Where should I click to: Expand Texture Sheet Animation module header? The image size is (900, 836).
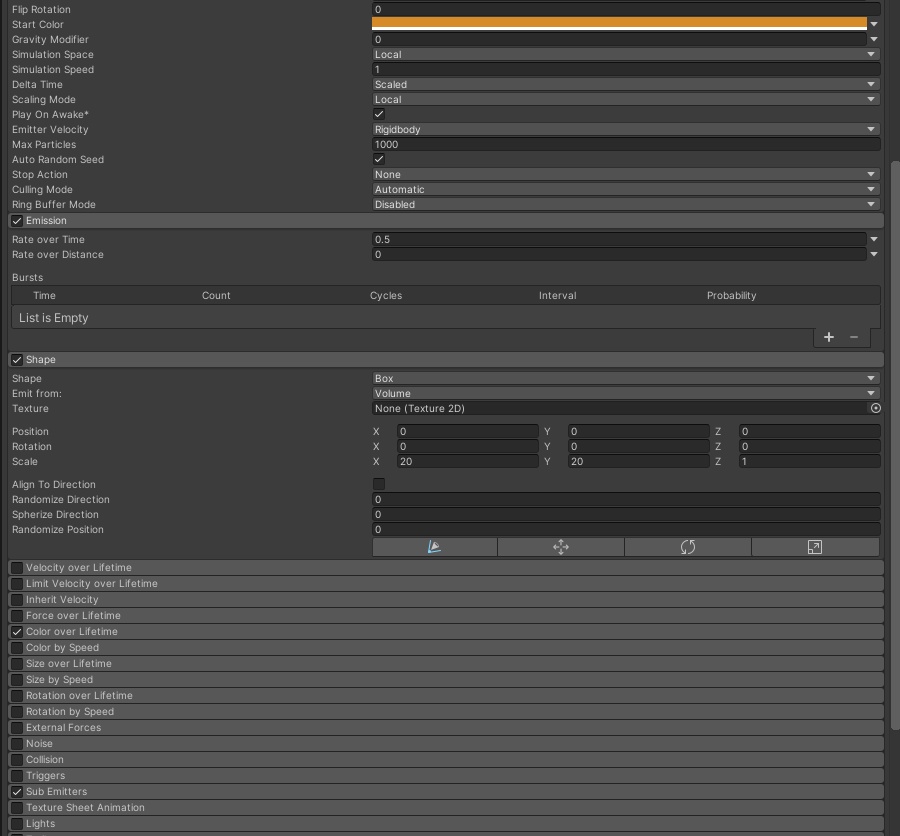(x=446, y=807)
